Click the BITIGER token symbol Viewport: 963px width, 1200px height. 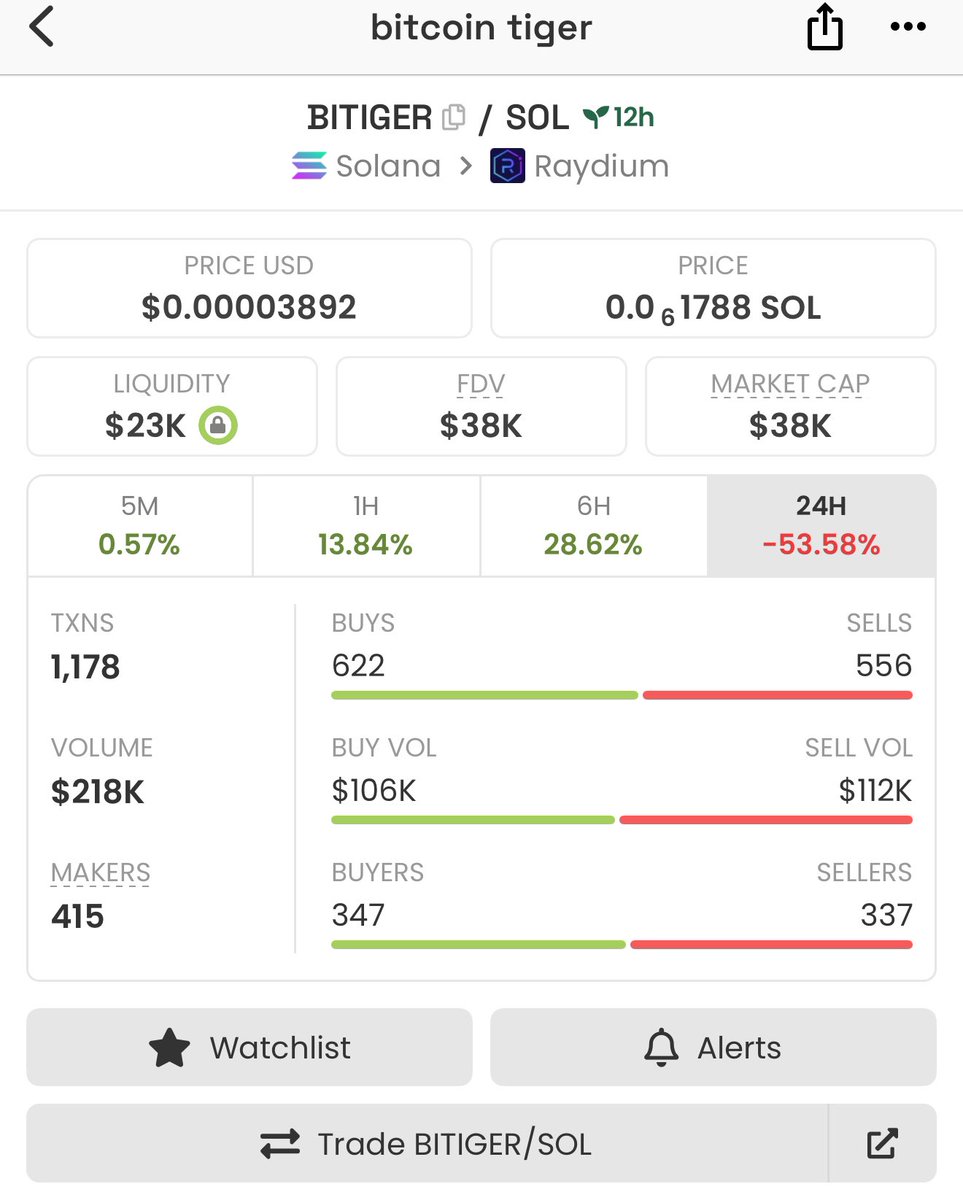(x=369, y=118)
